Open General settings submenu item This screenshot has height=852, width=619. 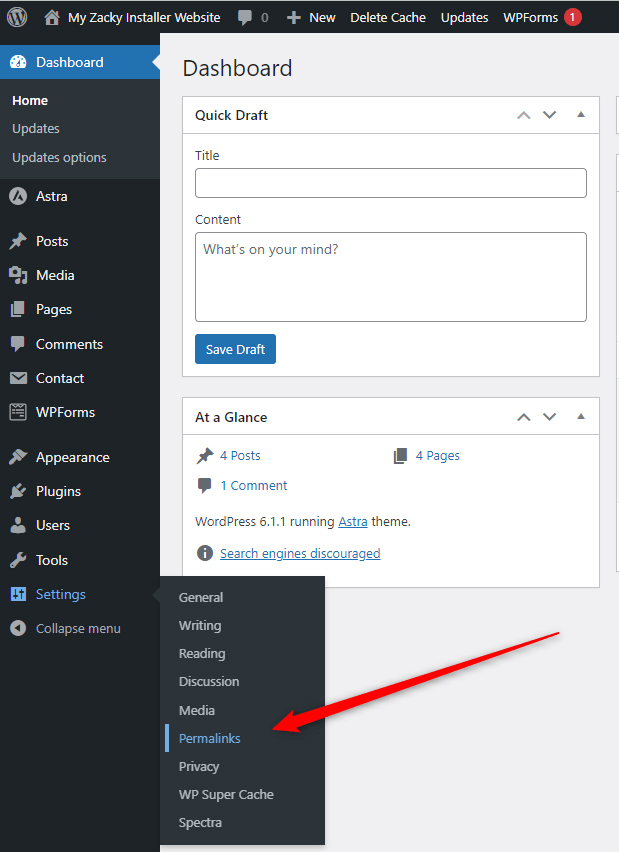click(201, 597)
